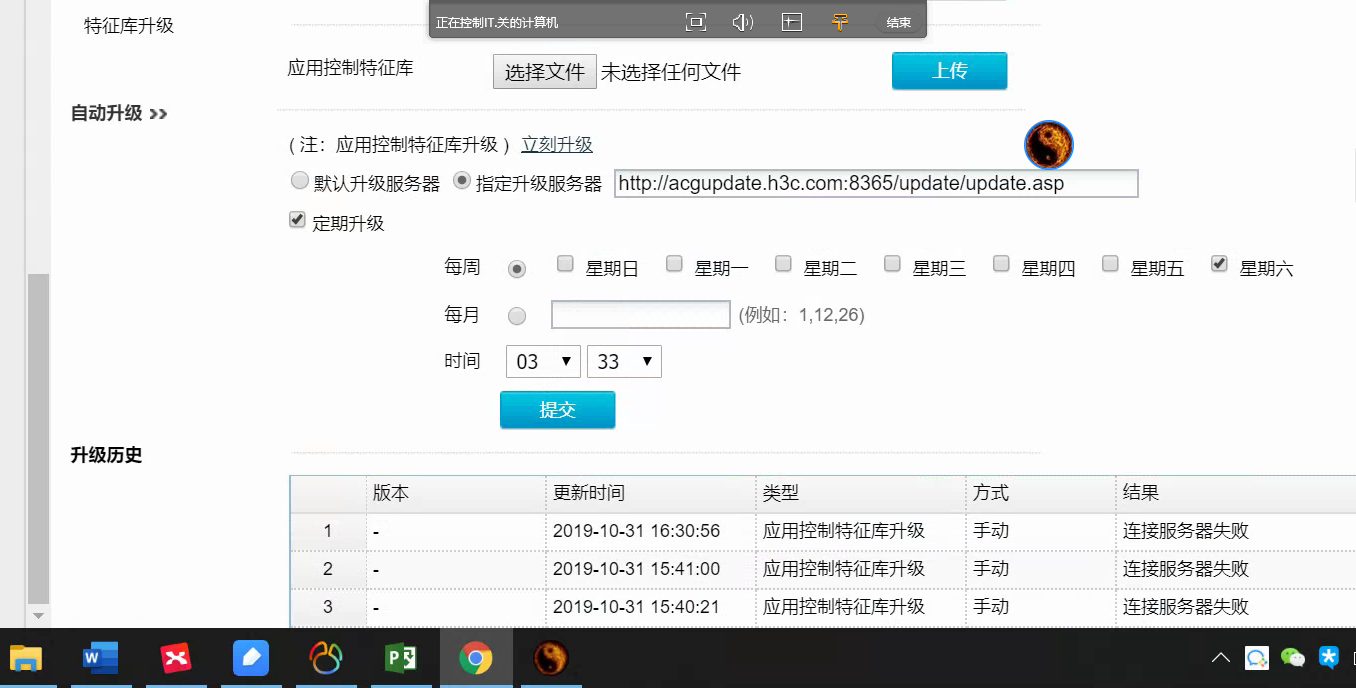Click the scrollbar down arrow in left pane

point(38,616)
